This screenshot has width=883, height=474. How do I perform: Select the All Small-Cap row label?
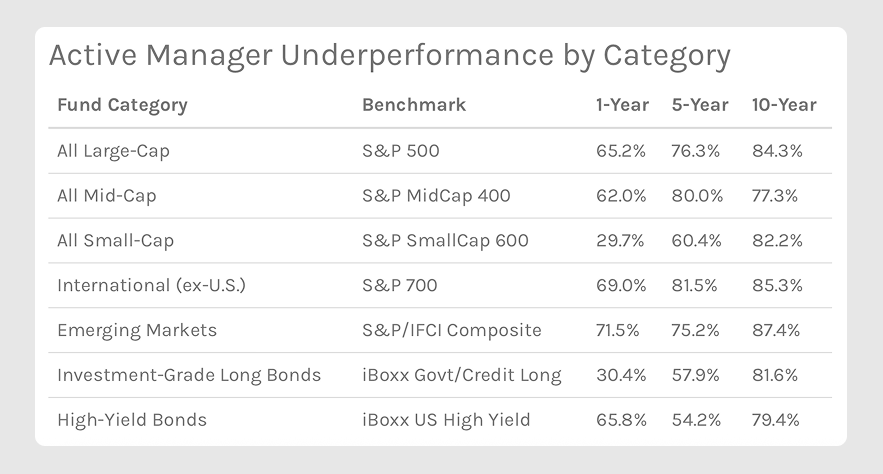coord(112,241)
